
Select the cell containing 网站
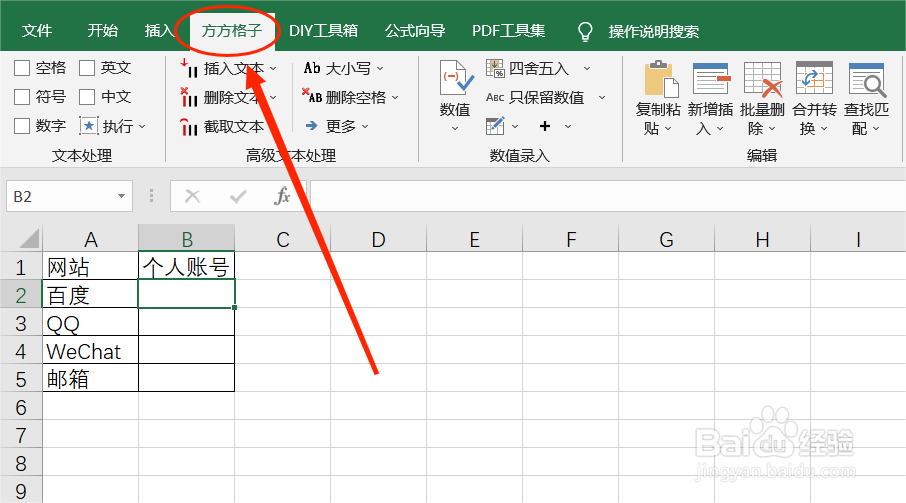[x=91, y=267]
